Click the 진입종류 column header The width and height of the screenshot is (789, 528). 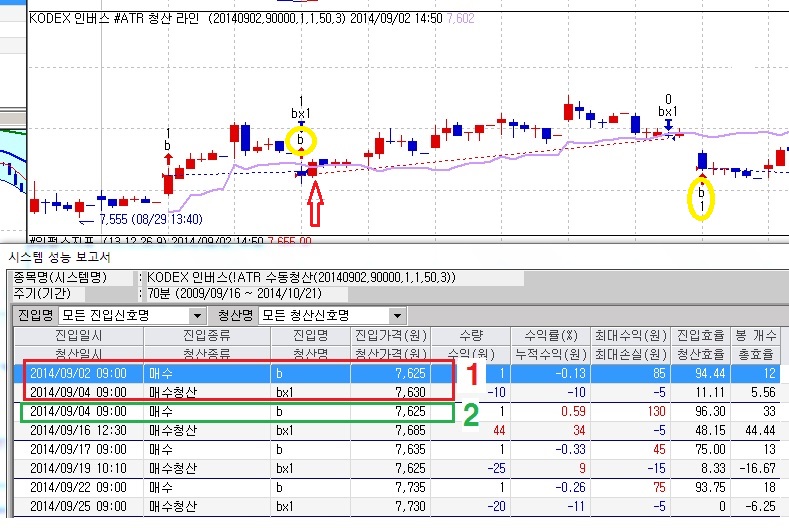pyautogui.click(x=207, y=335)
